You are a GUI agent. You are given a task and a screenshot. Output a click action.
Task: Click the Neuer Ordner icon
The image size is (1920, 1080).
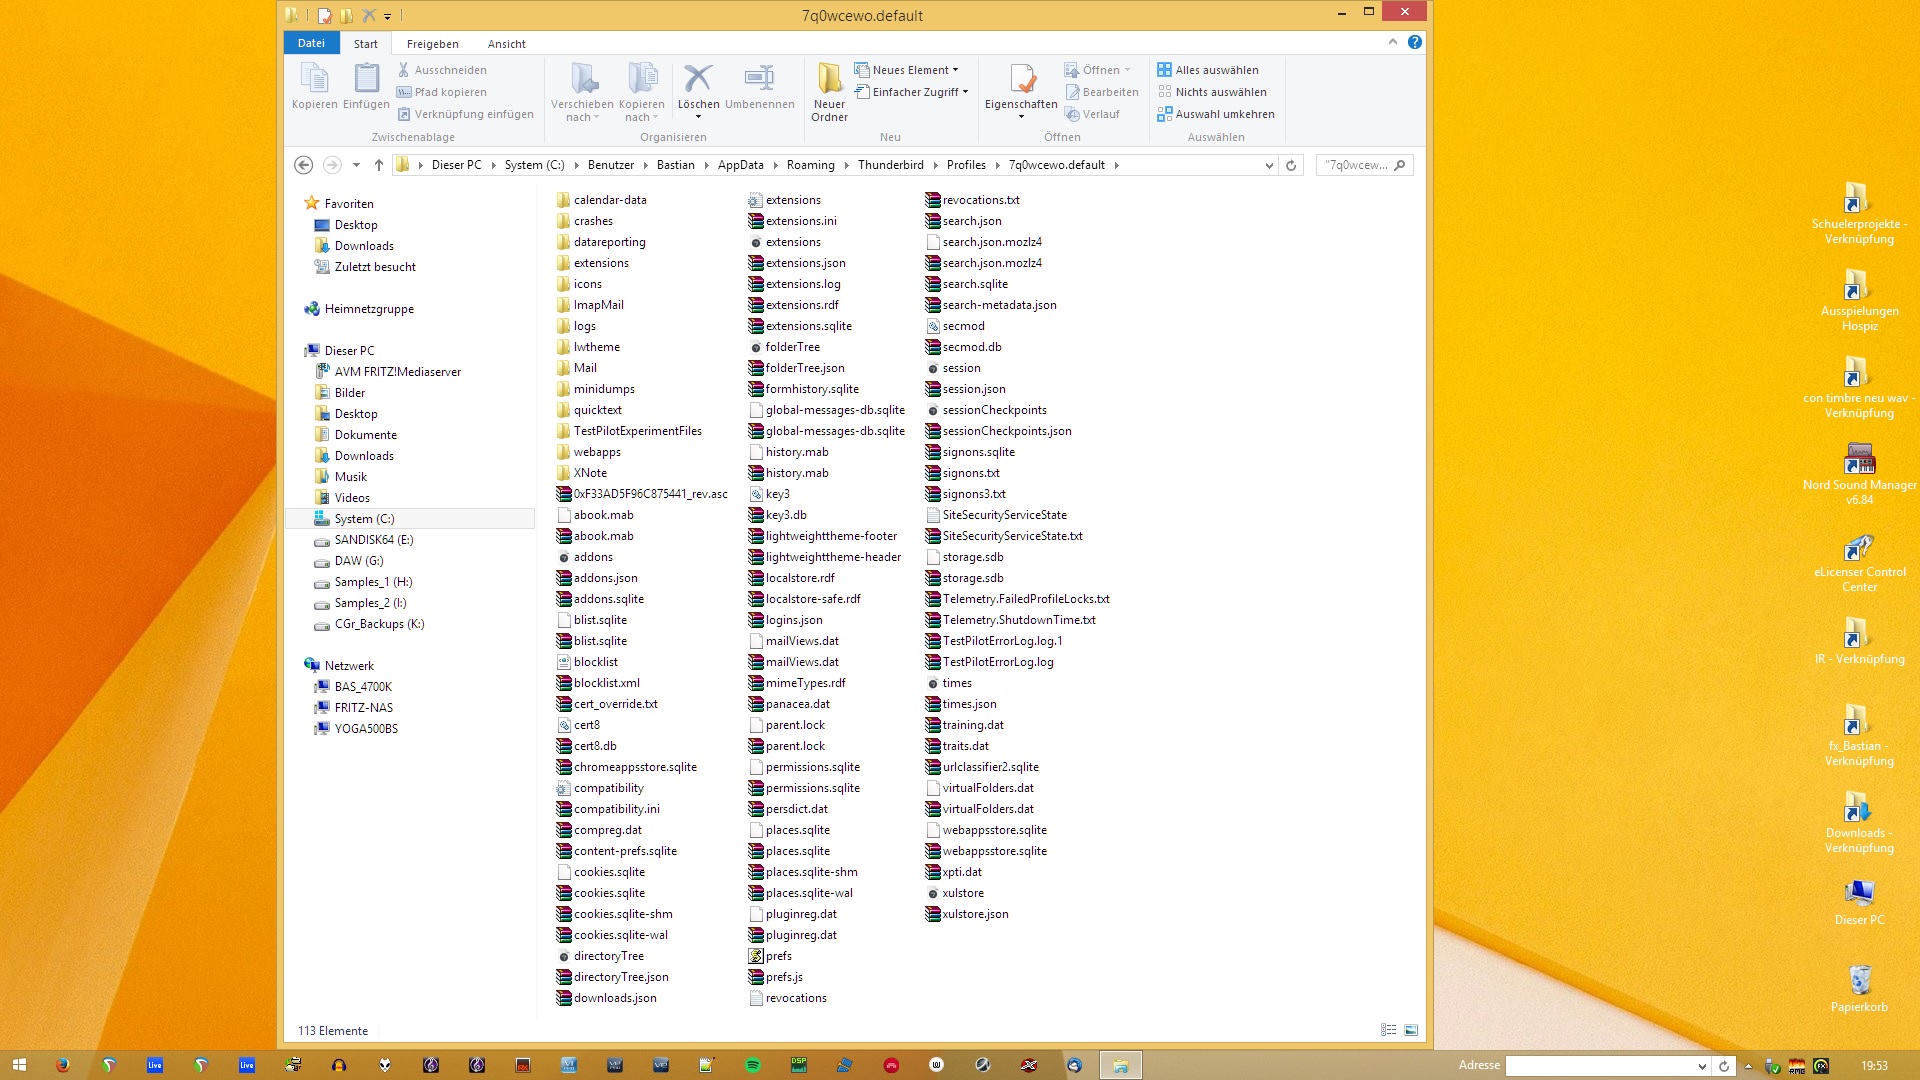(829, 79)
